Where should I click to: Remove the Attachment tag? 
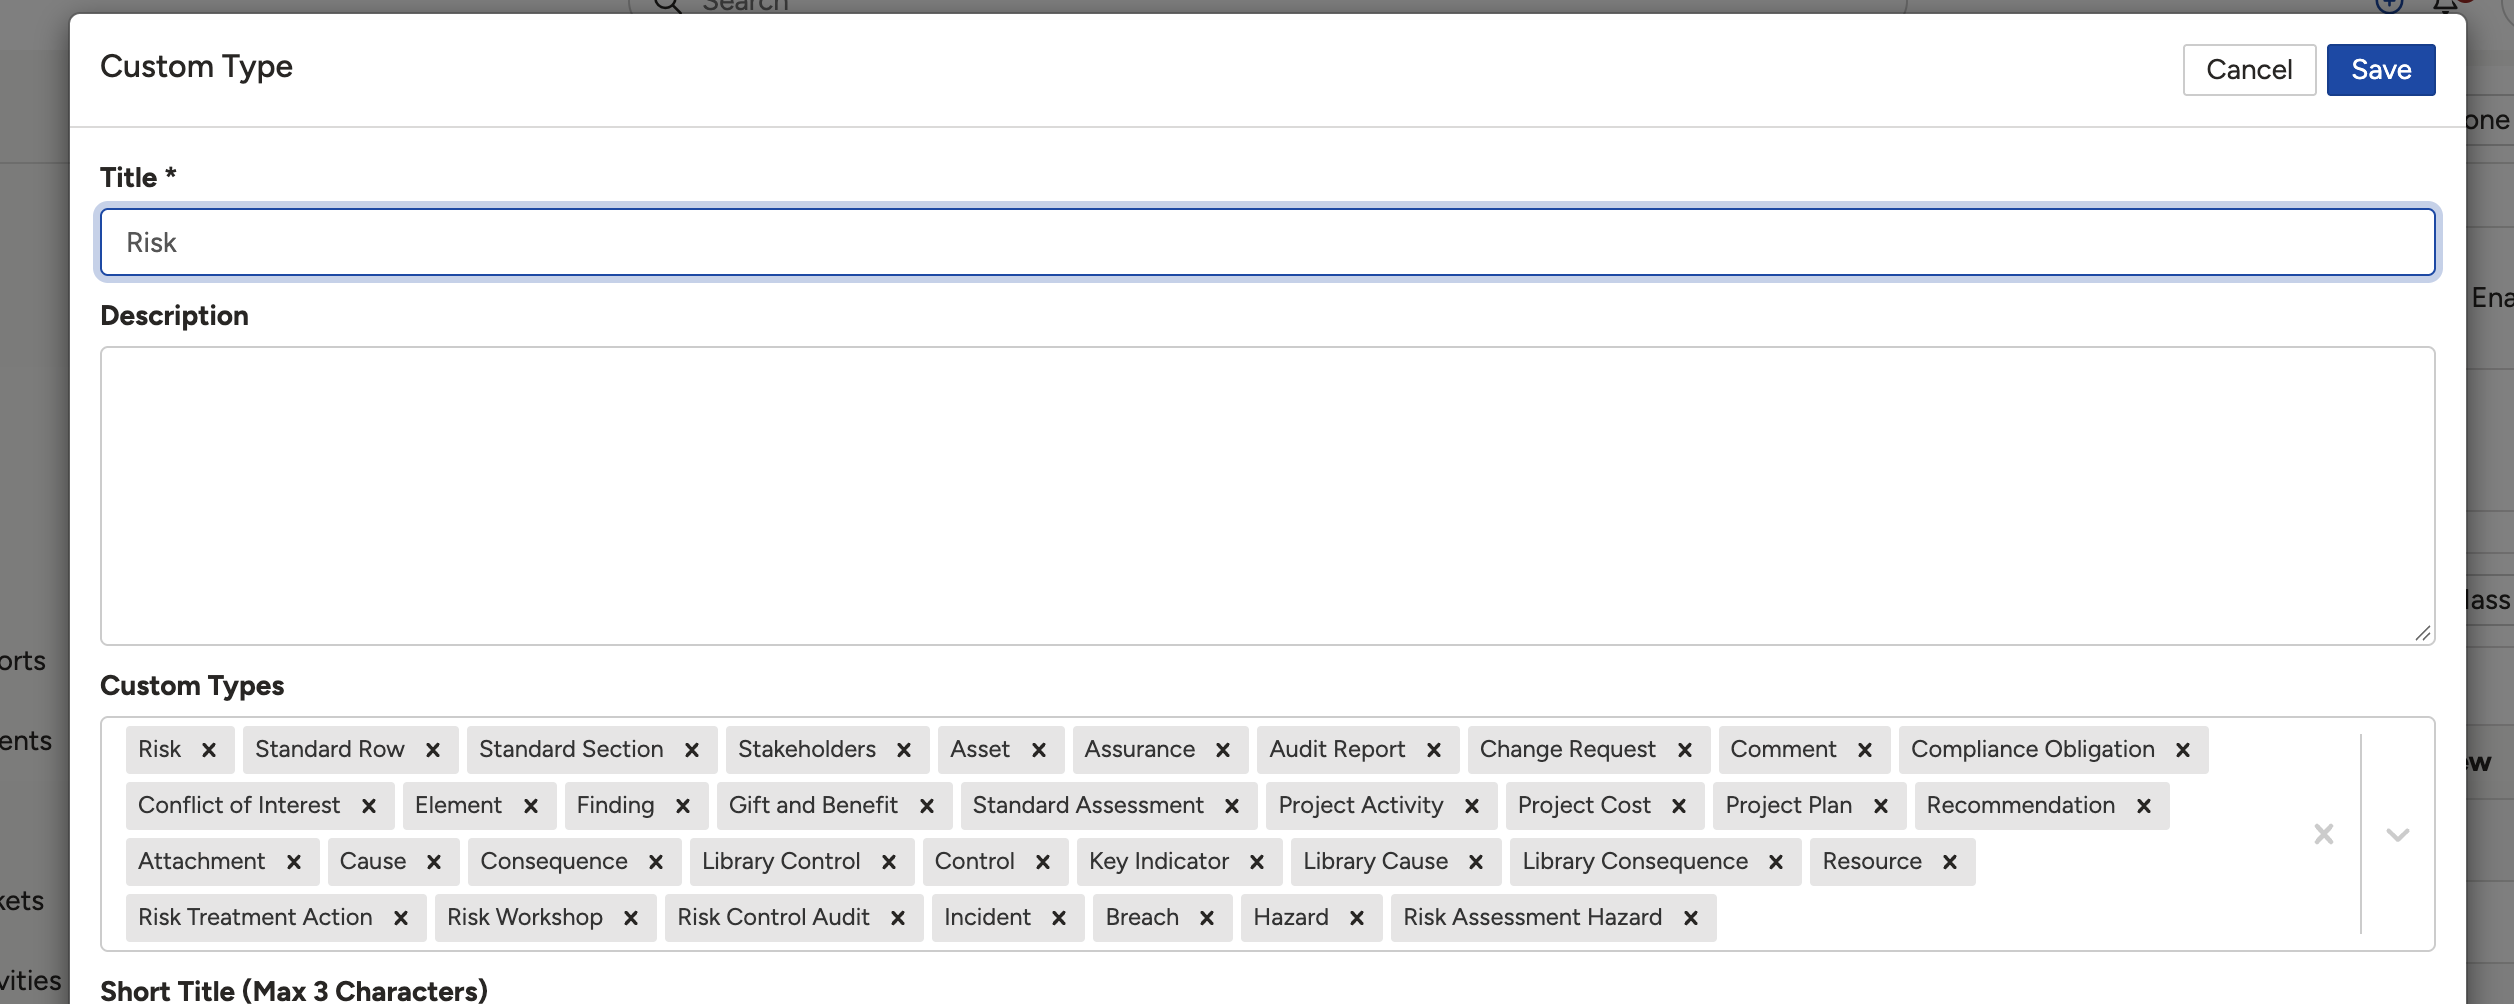[294, 862]
